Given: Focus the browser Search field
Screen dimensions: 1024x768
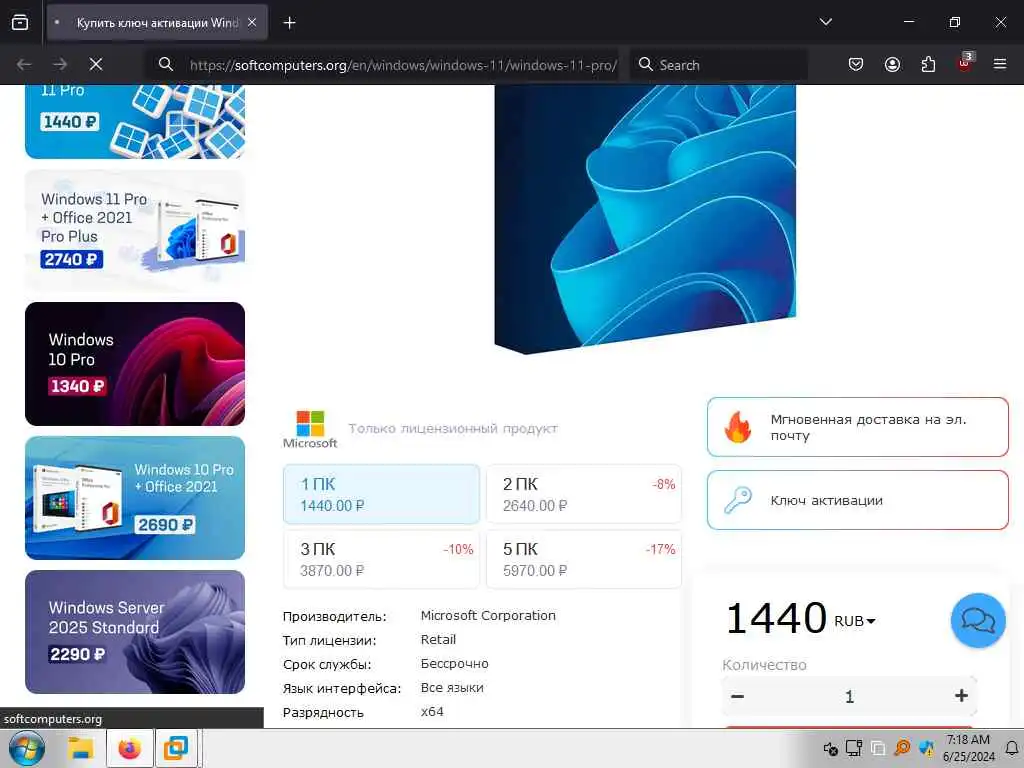Looking at the screenshot, I should (718, 65).
